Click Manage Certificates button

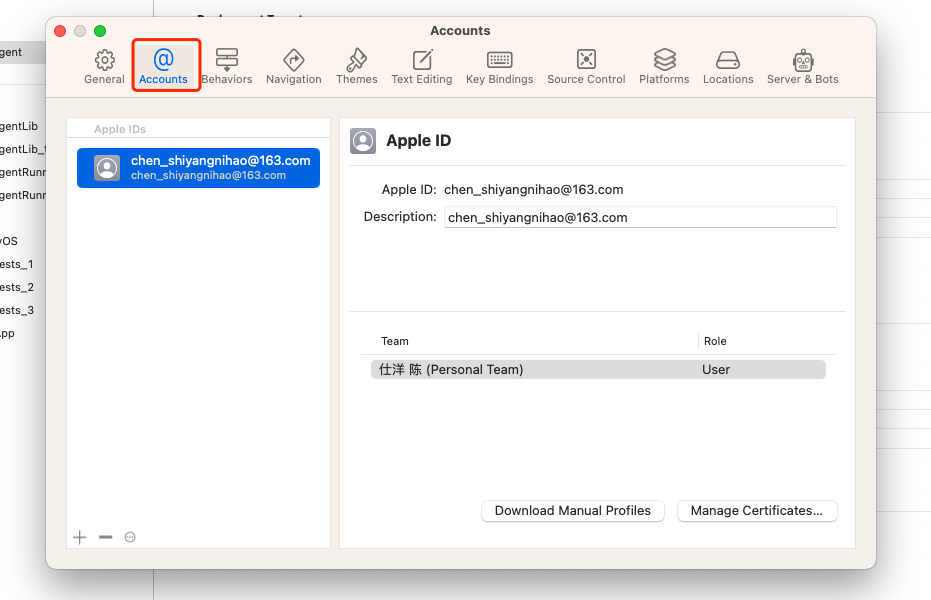click(x=757, y=511)
